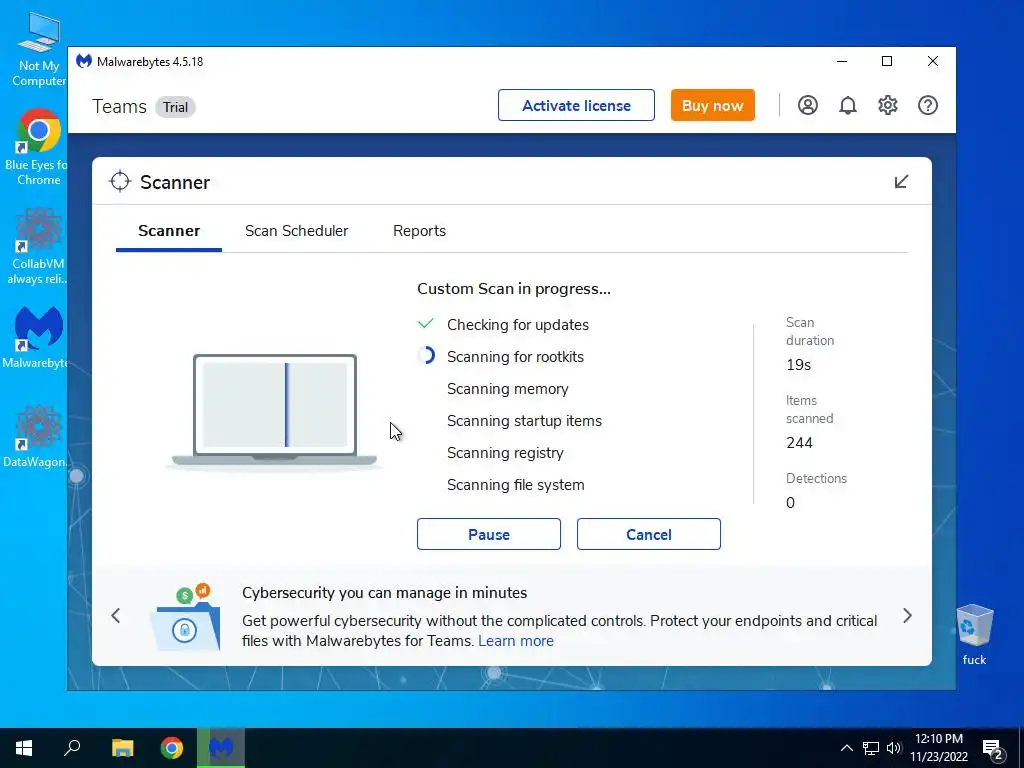Click Custom Scan in progress heading
This screenshot has height=768, width=1024.
tap(514, 289)
